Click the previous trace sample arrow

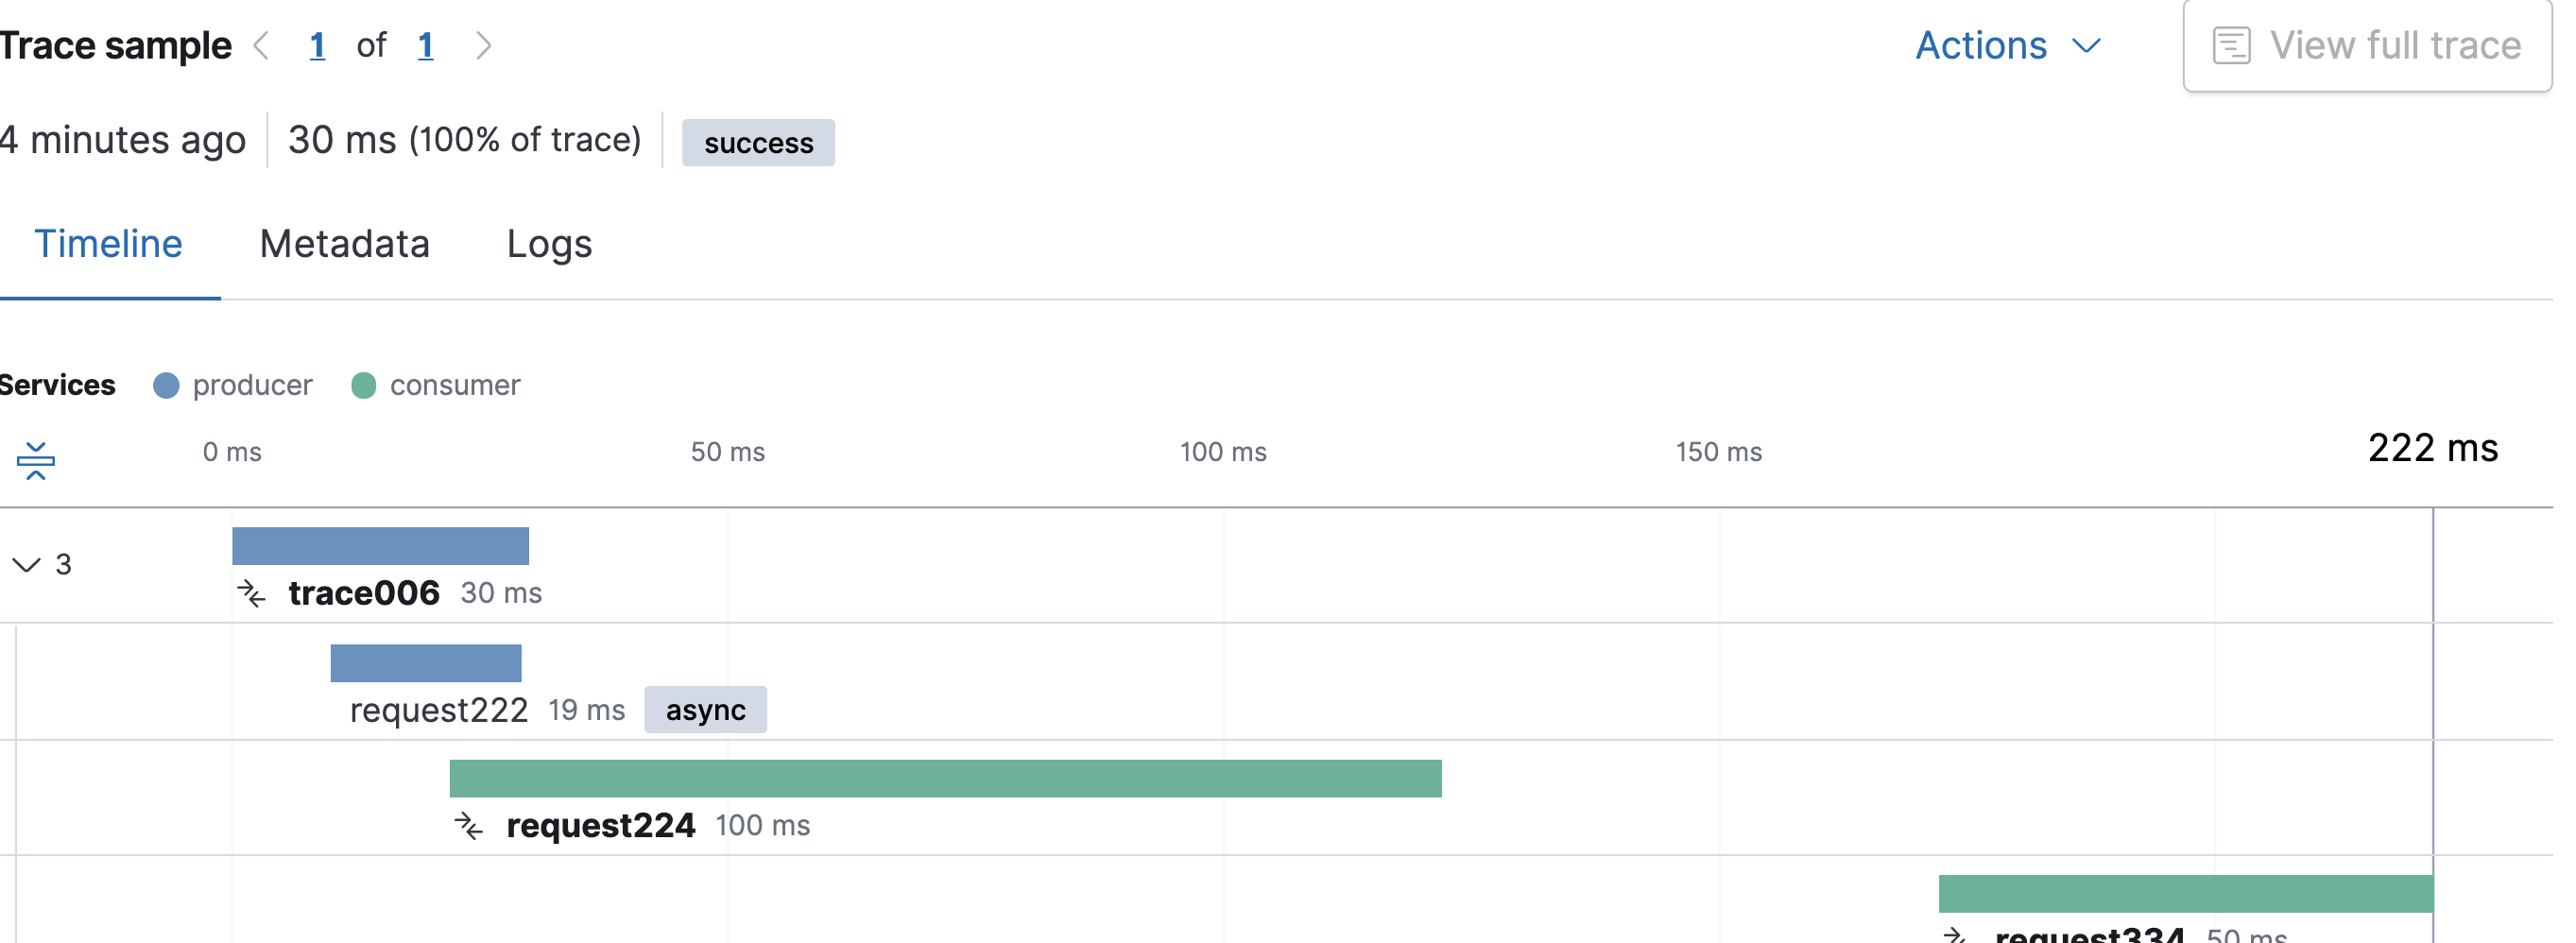[x=262, y=45]
